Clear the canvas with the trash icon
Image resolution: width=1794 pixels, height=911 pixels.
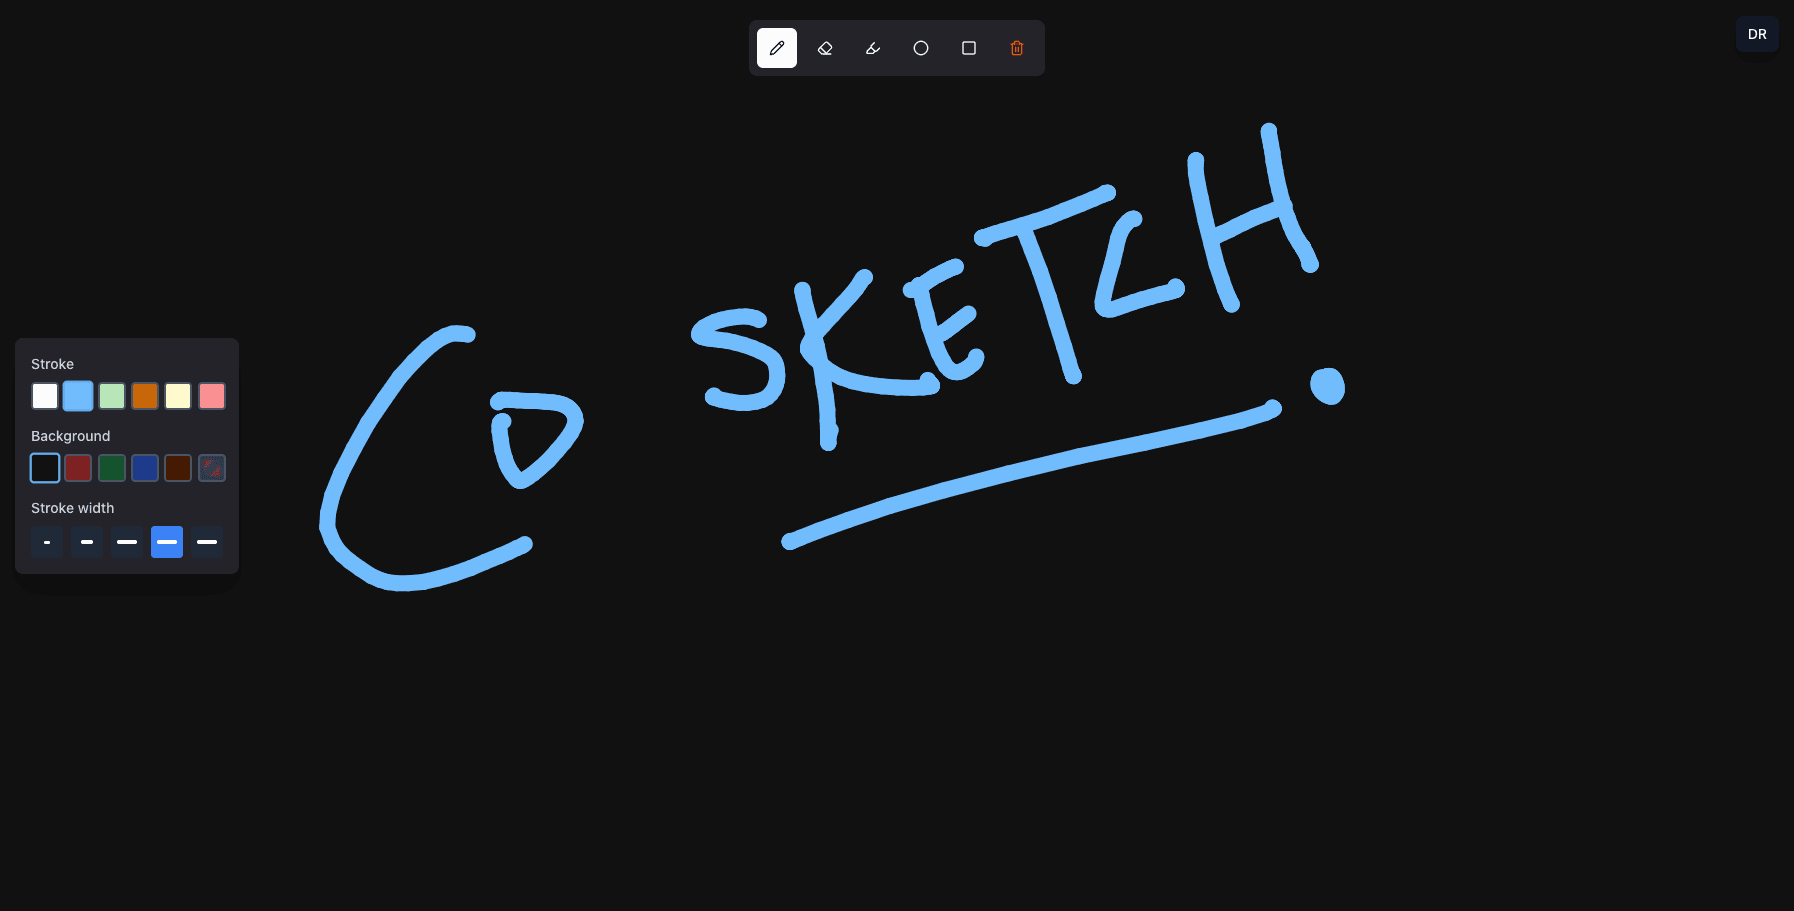click(1017, 48)
